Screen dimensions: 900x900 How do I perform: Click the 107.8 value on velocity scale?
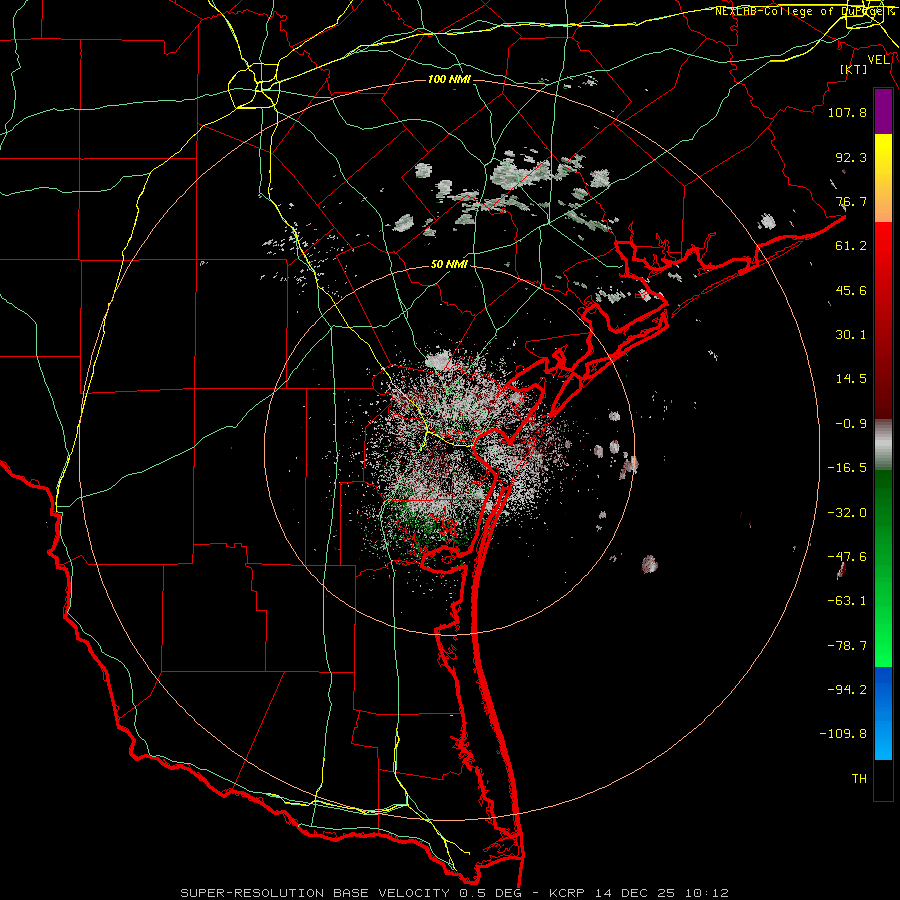click(x=847, y=112)
